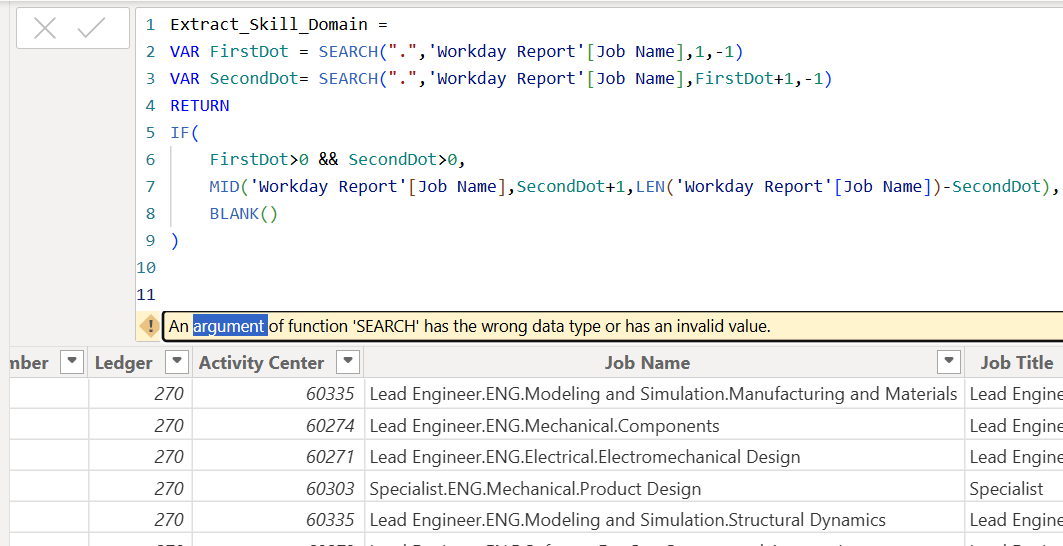Click the MID function on line 7

(x=224, y=187)
